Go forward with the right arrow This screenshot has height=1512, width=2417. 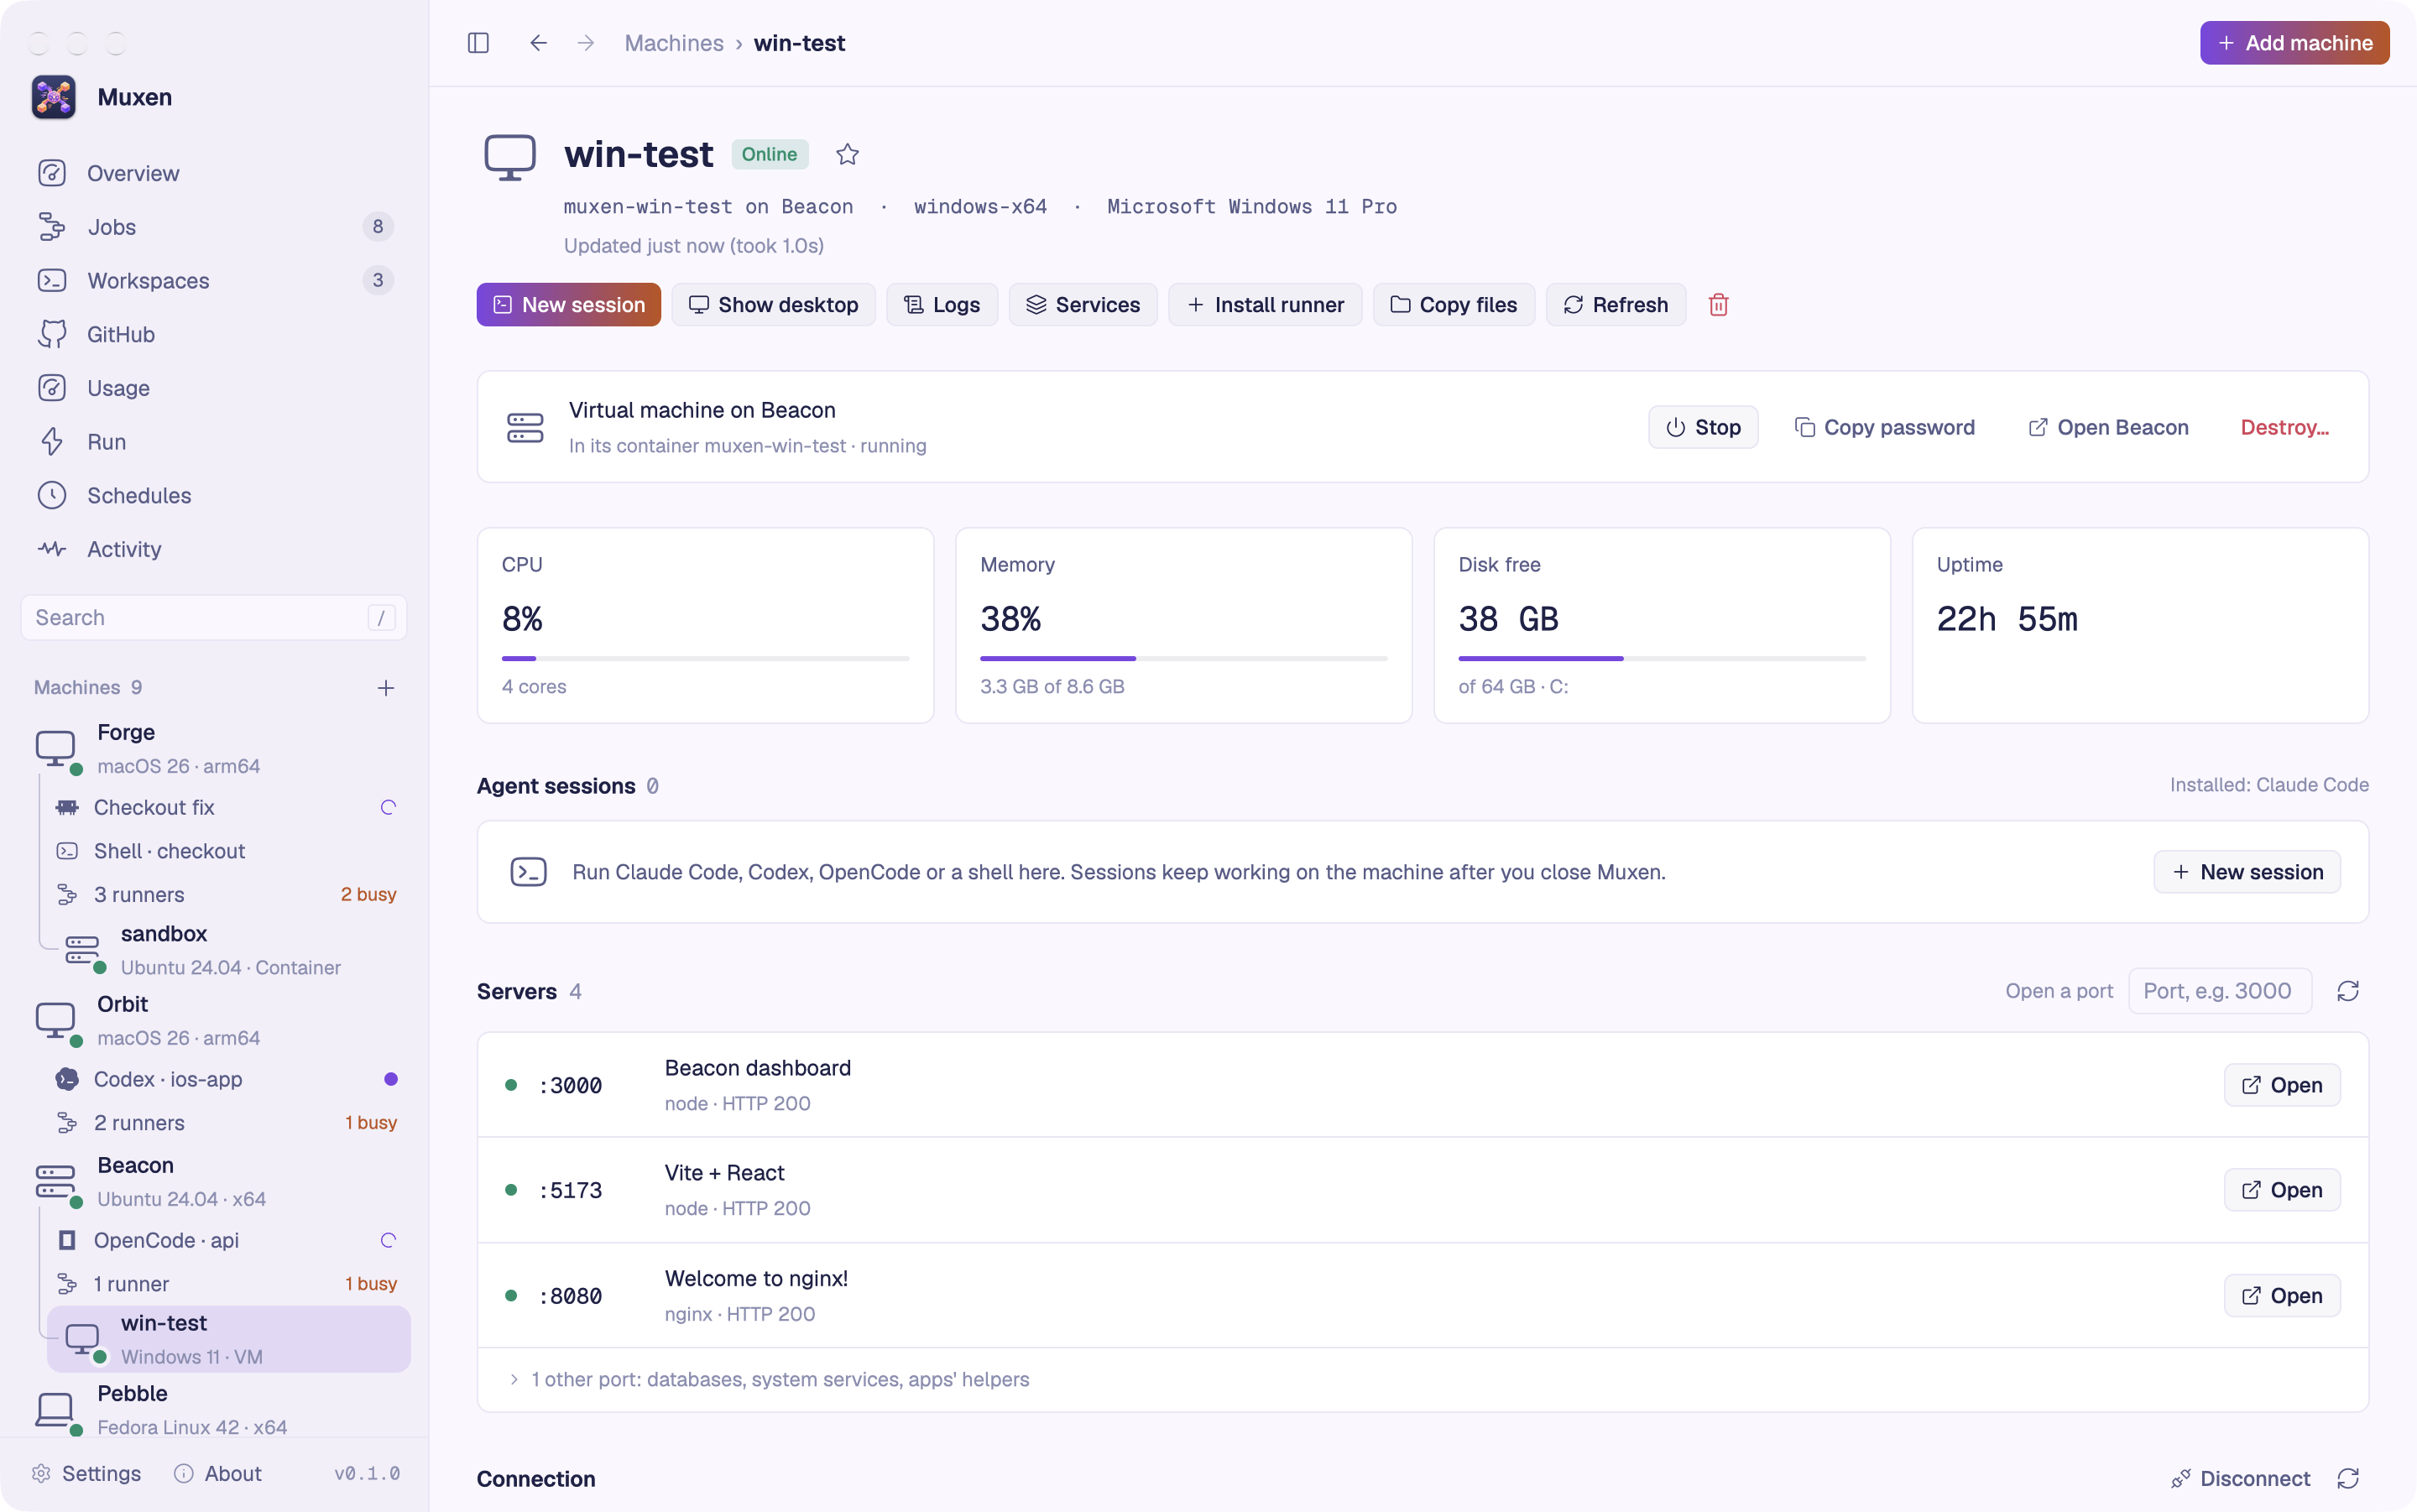click(586, 43)
